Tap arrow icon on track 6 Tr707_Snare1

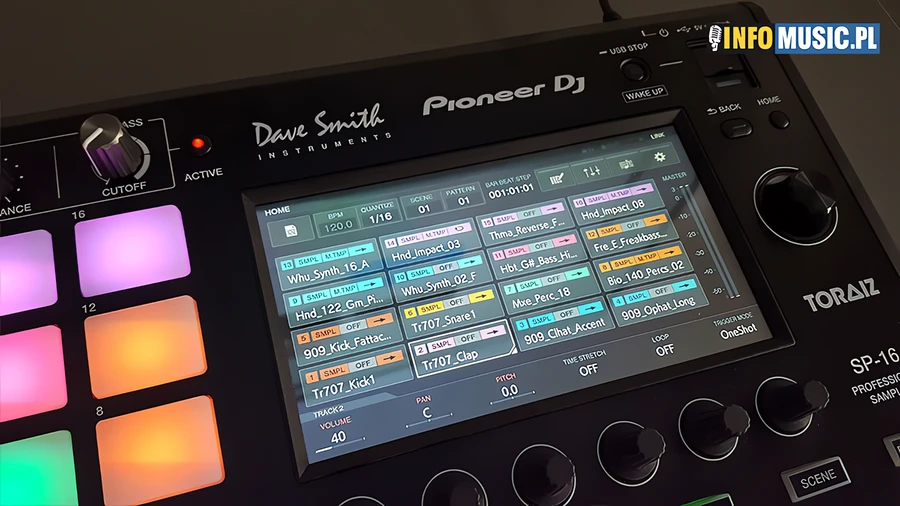[x=481, y=297]
